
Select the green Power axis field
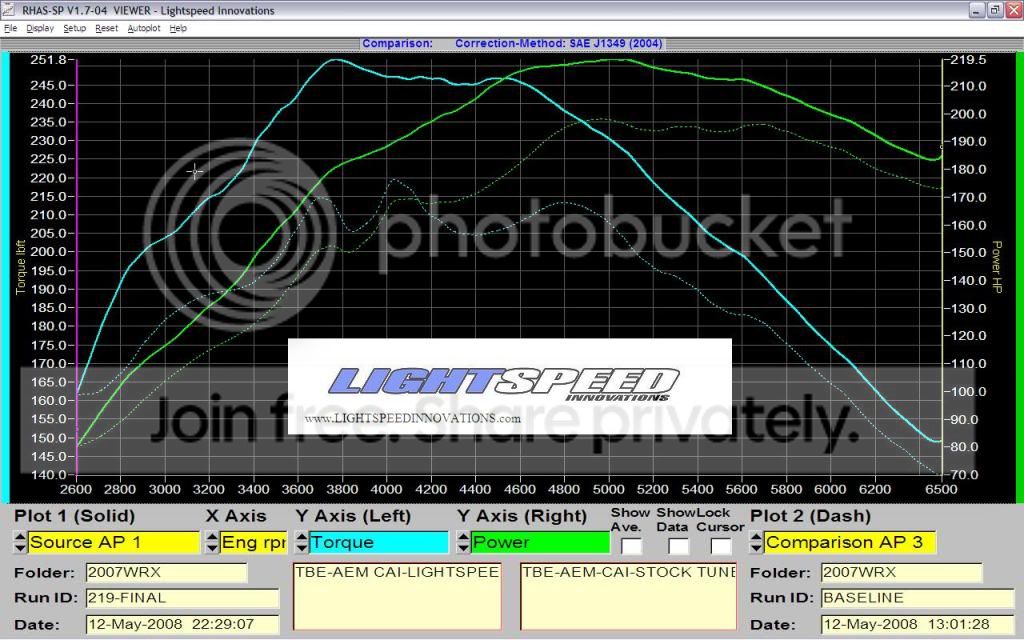coord(539,542)
